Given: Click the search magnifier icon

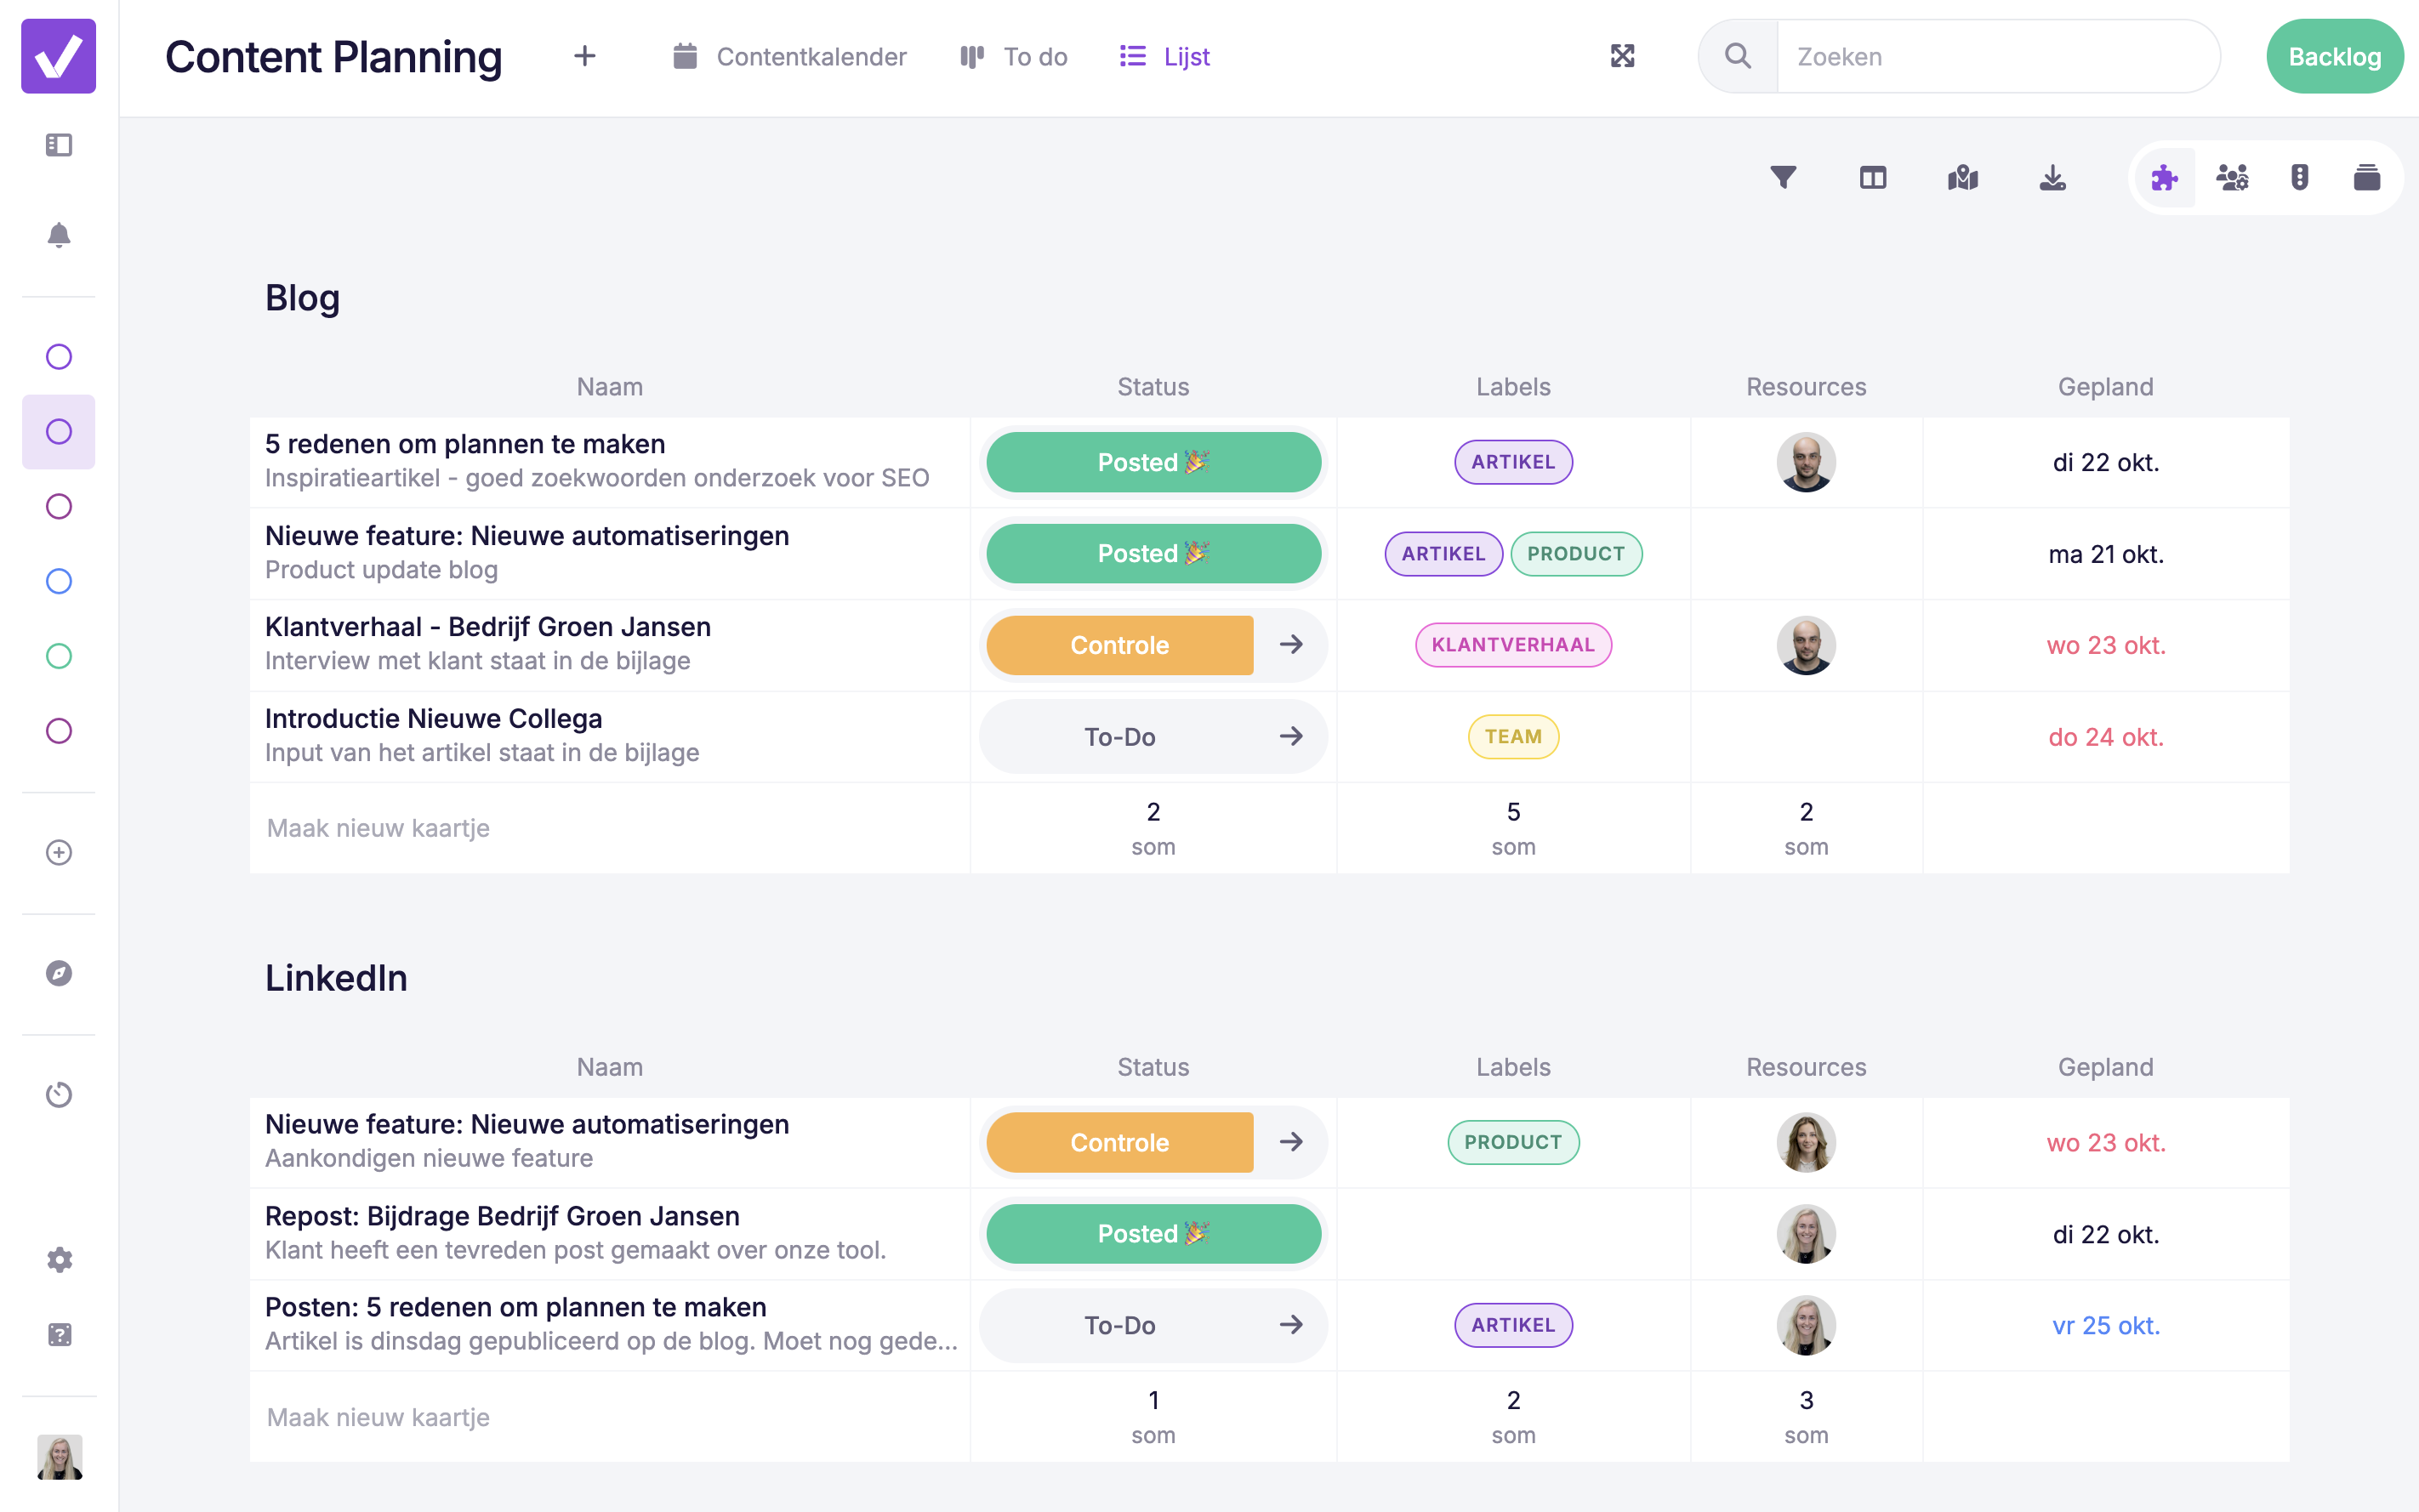Looking at the screenshot, I should click(x=1738, y=56).
